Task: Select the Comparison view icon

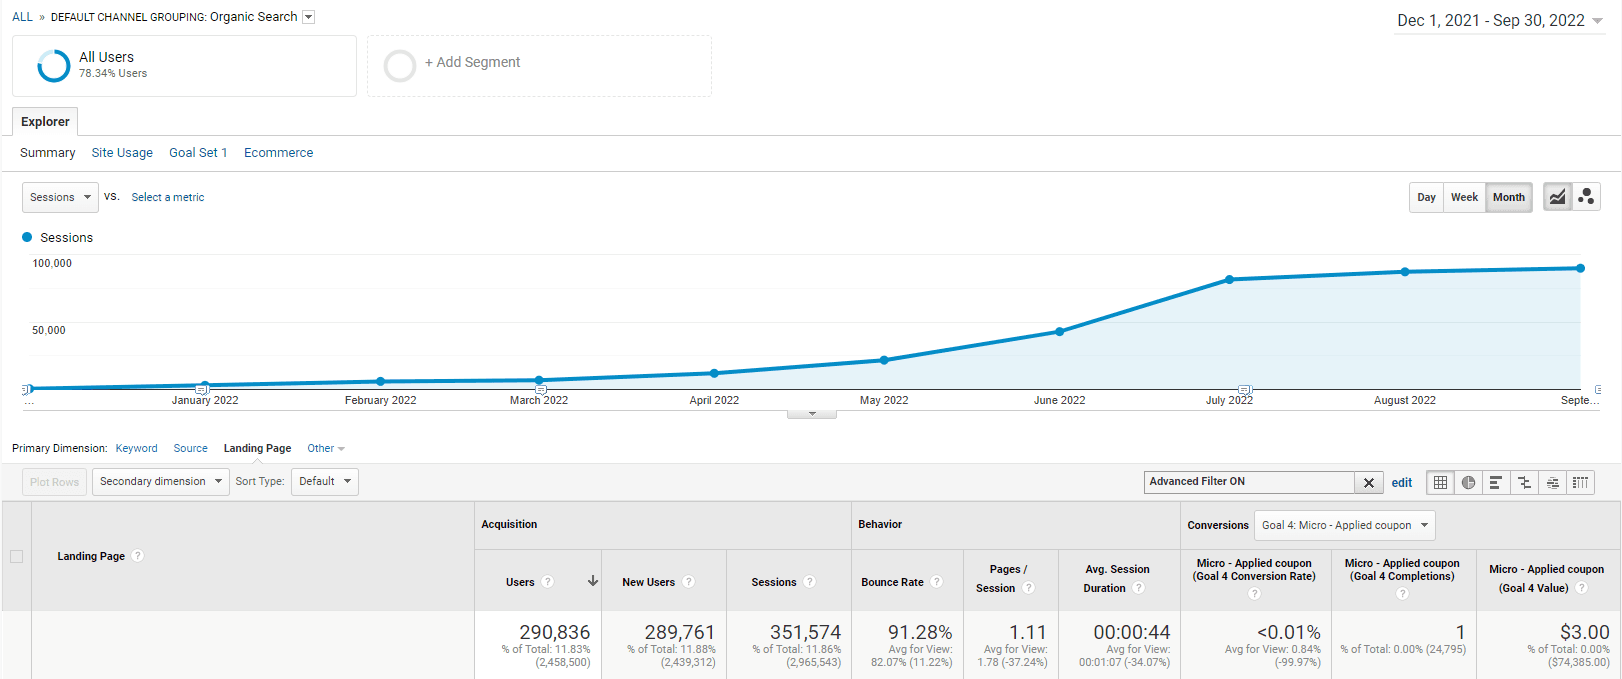Action: pyautogui.click(x=1524, y=483)
